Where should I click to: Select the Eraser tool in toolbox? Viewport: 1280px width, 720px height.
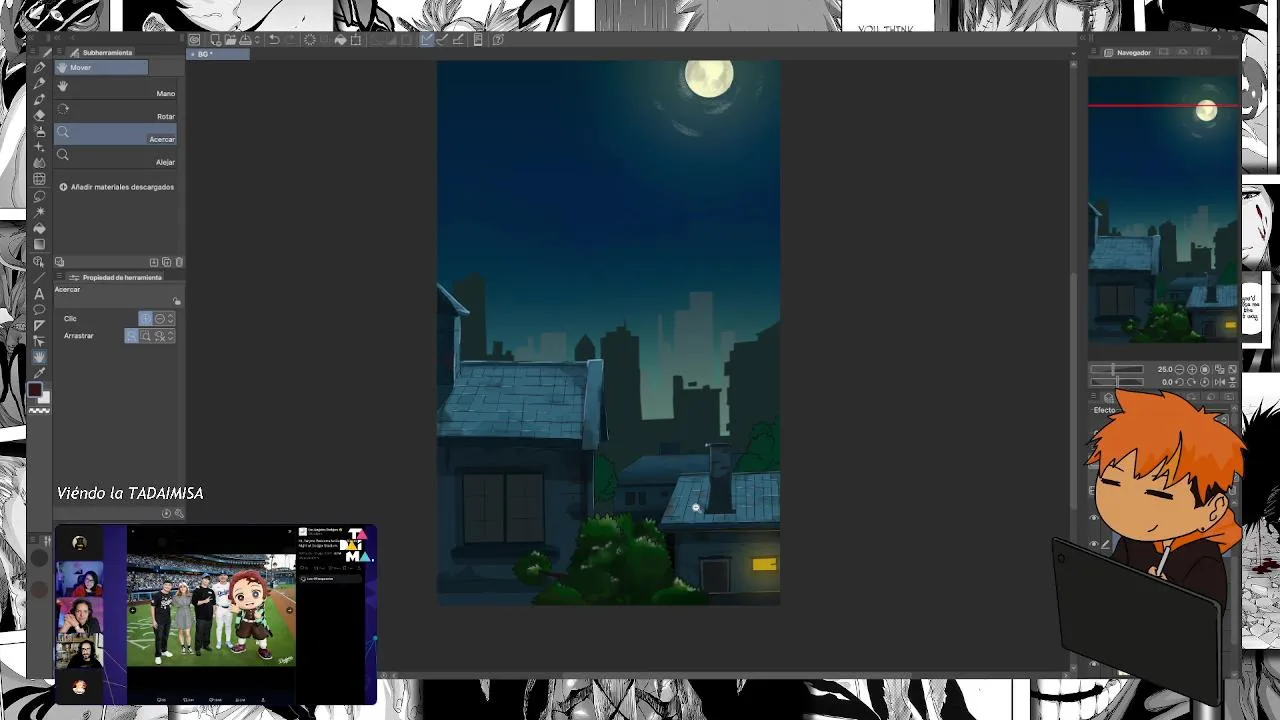coord(39,115)
